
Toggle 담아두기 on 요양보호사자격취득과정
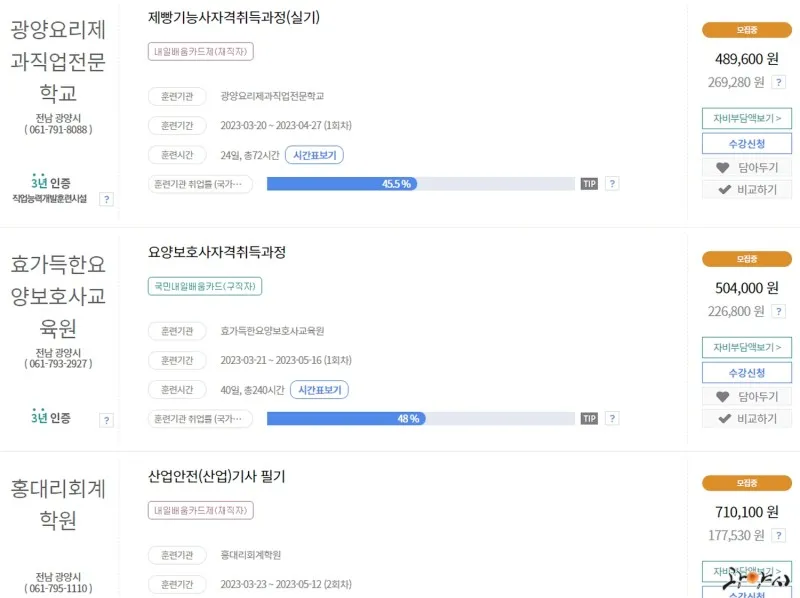(747, 396)
